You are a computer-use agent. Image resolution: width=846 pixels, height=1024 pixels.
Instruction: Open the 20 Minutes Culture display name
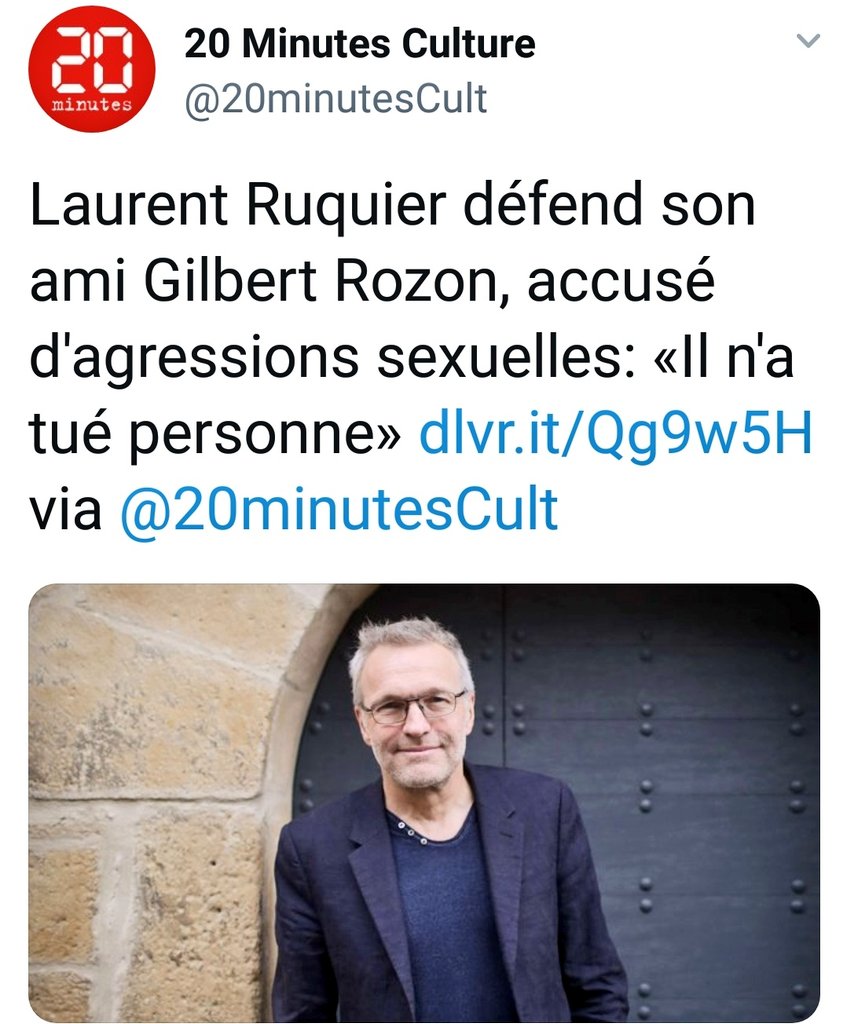coord(359,44)
